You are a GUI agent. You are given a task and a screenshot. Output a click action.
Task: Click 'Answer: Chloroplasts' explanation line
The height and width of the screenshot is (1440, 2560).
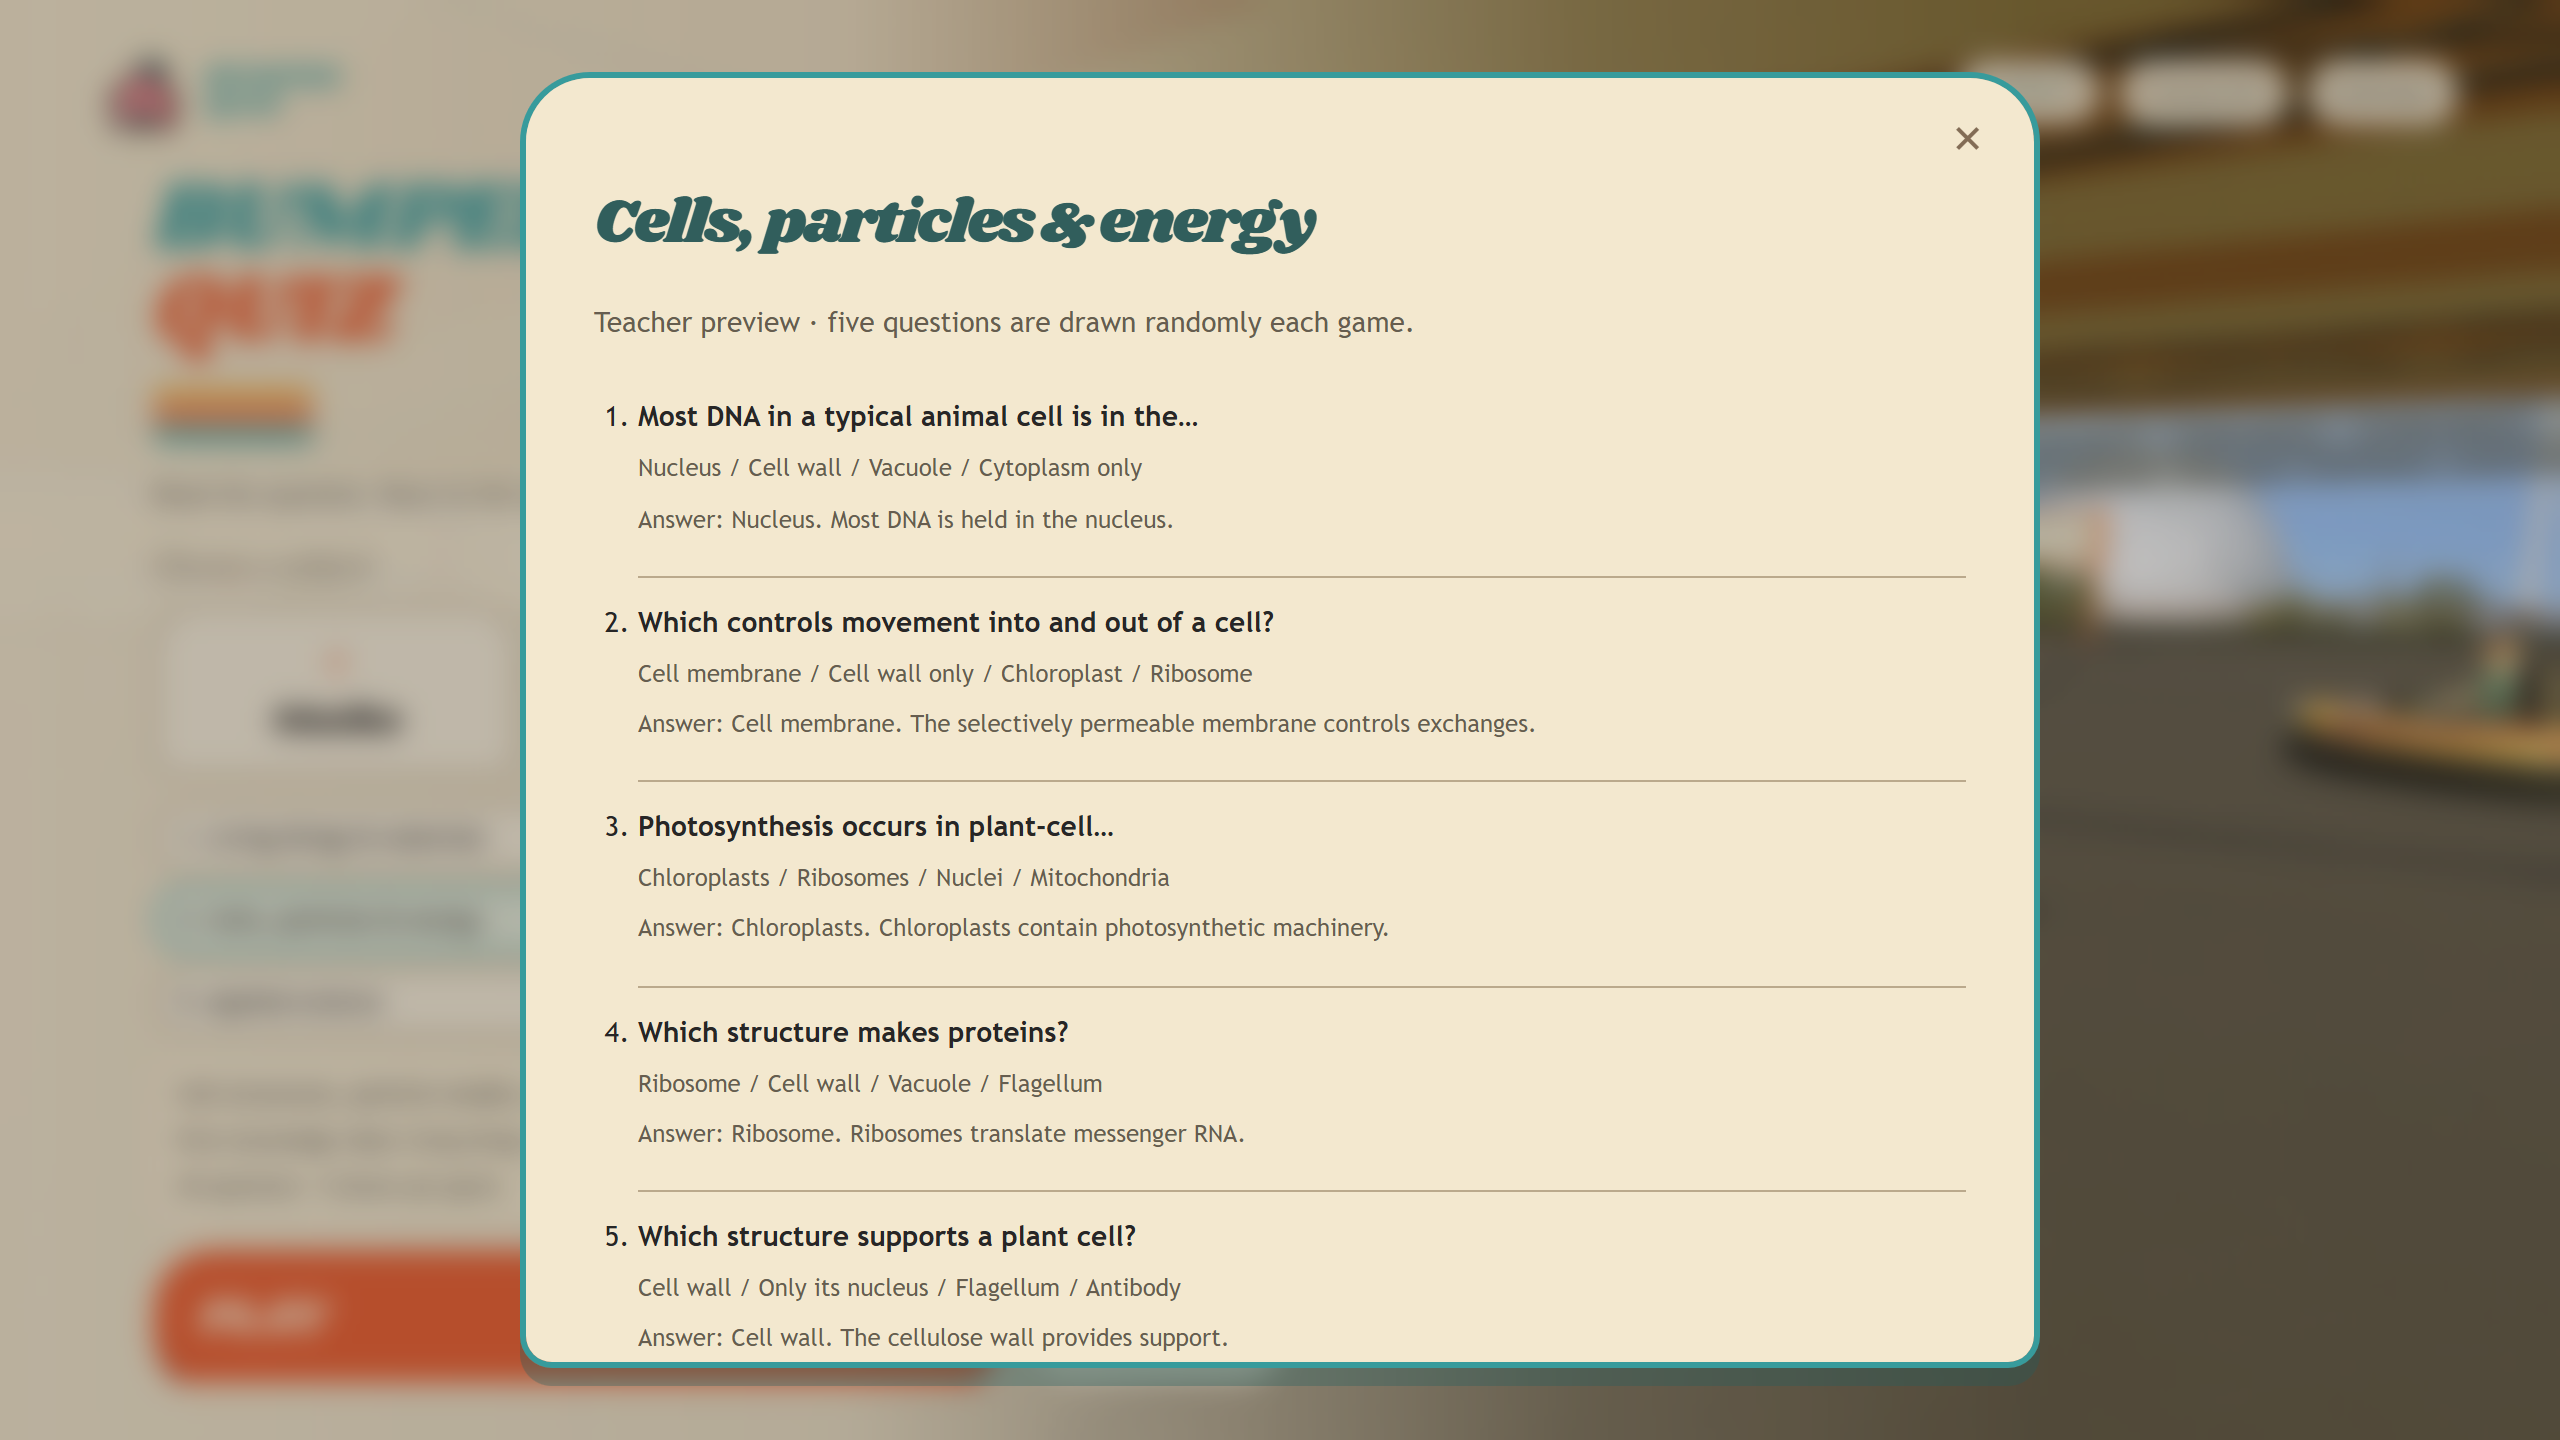[1013, 928]
